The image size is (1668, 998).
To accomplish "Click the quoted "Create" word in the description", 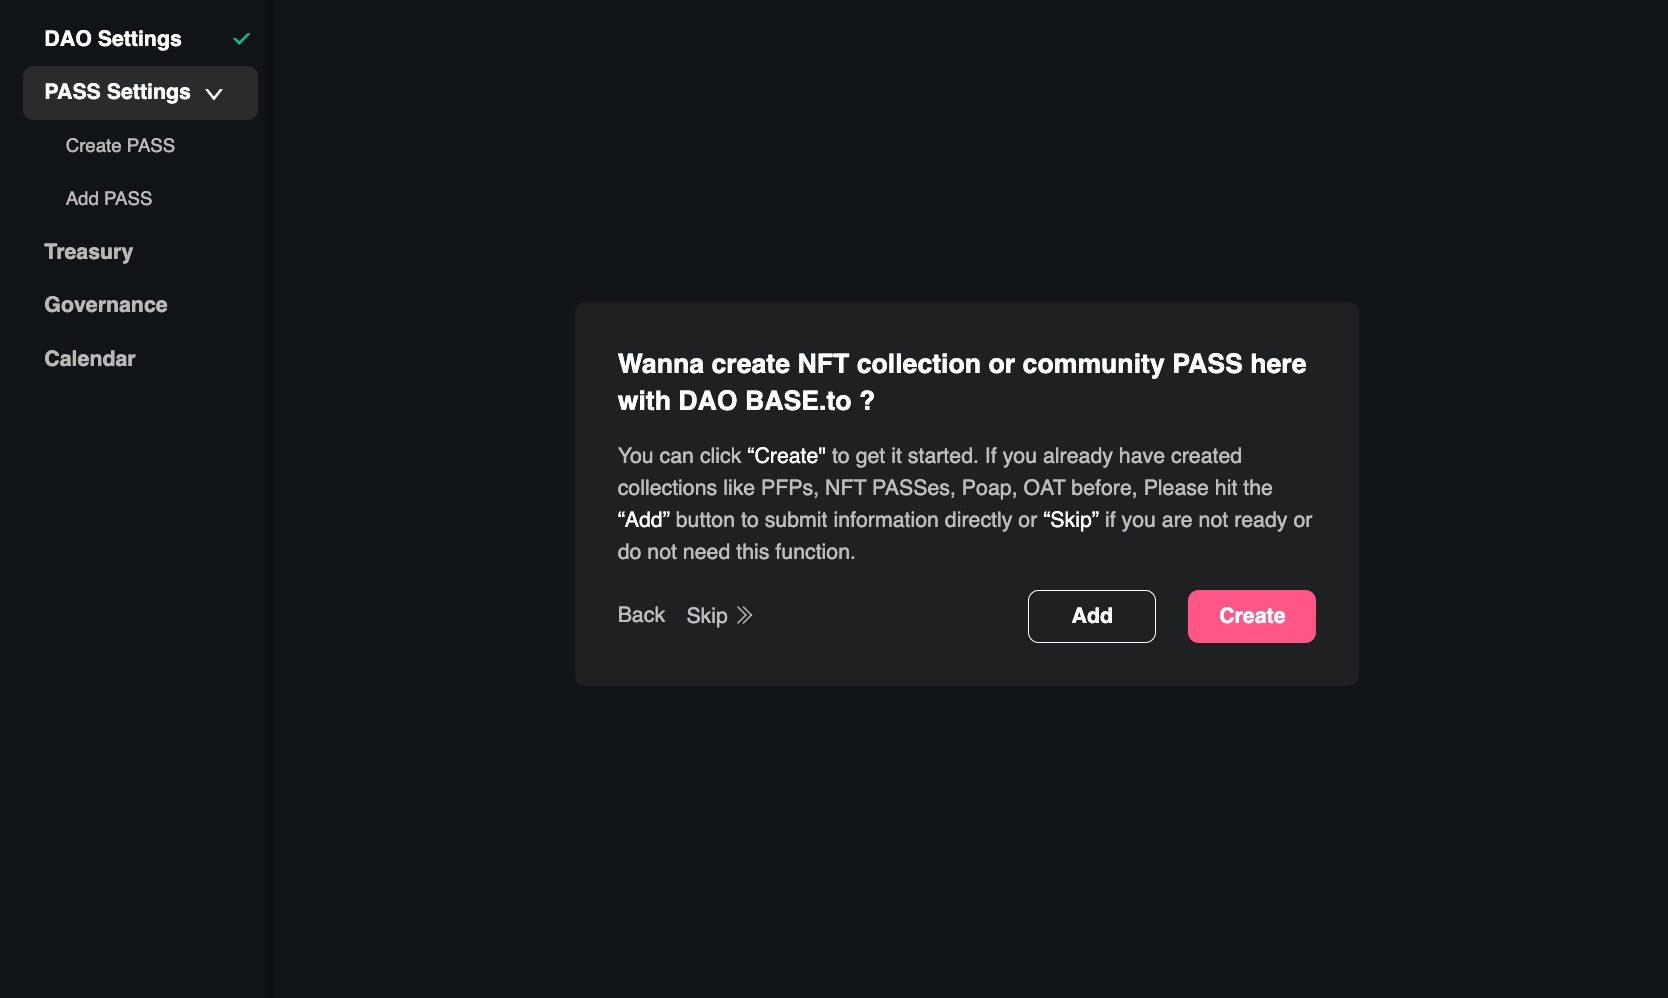I will point(786,456).
